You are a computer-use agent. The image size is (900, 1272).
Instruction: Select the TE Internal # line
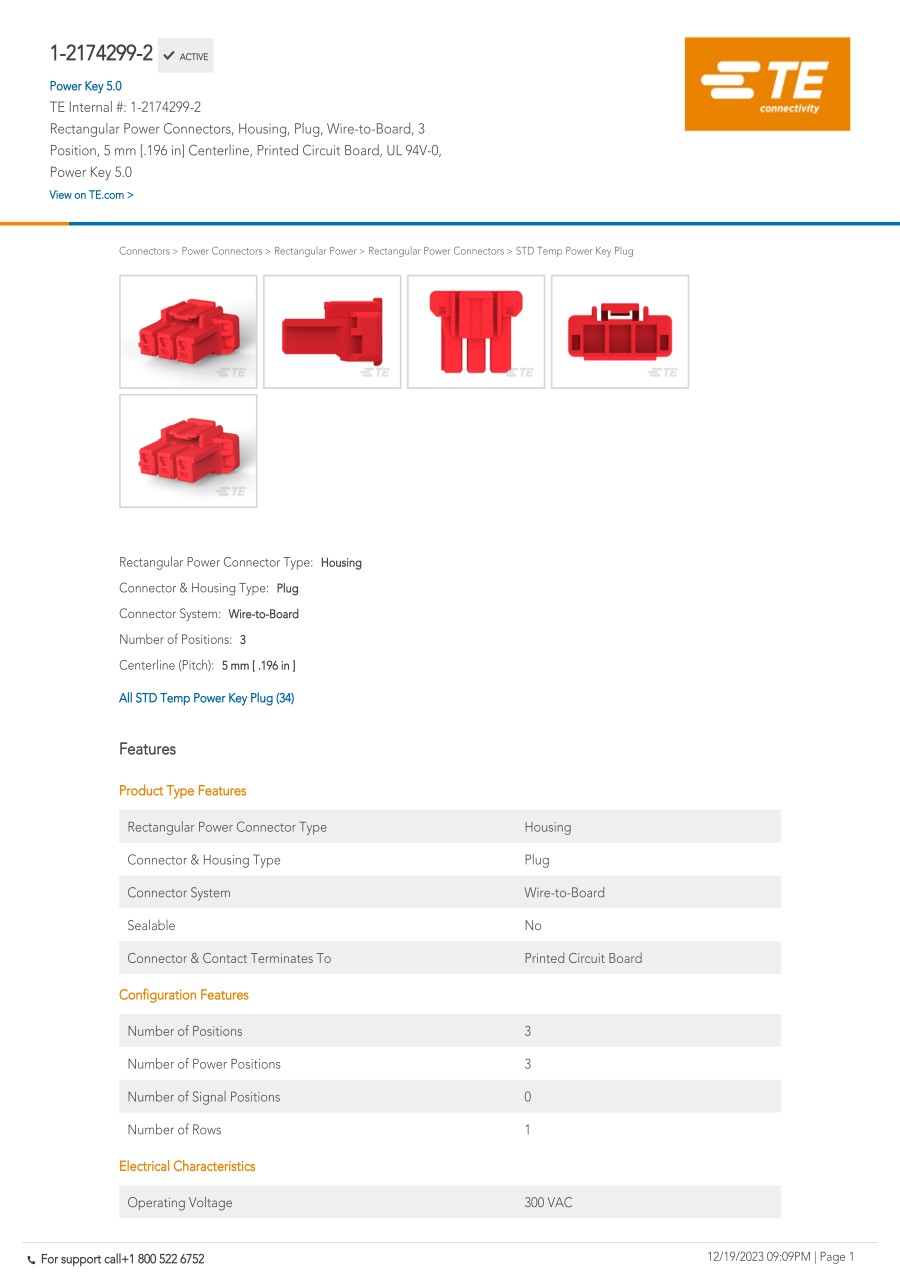point(126,107)
